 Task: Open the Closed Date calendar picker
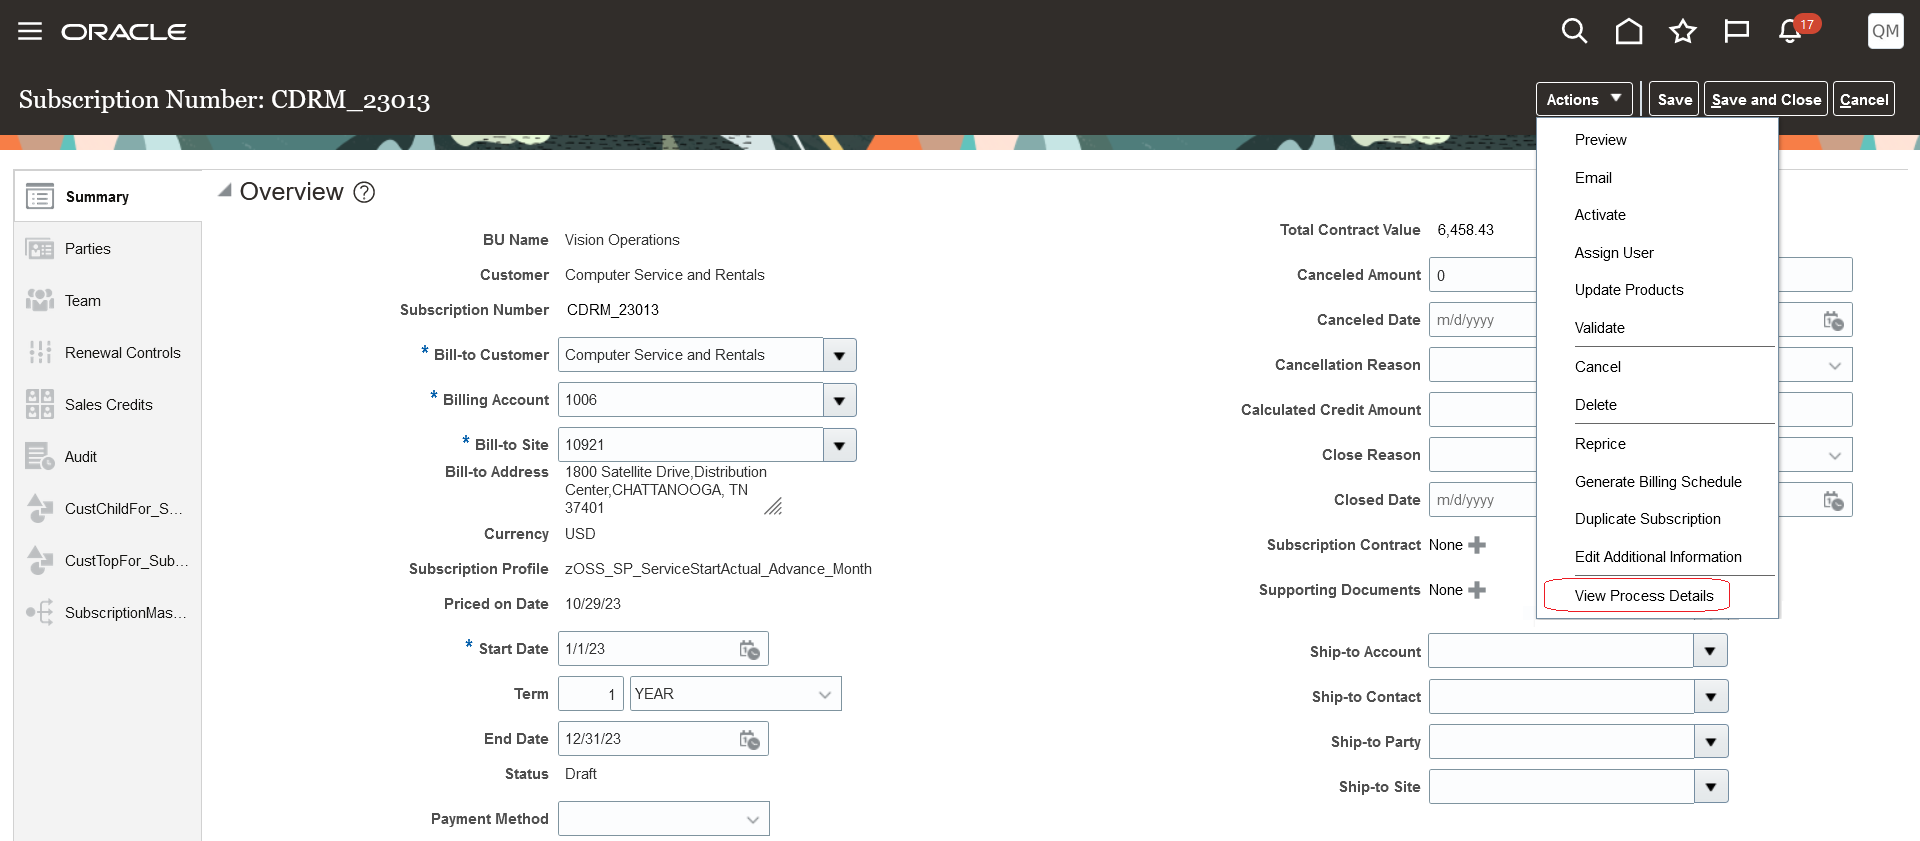coord(1833,500)
